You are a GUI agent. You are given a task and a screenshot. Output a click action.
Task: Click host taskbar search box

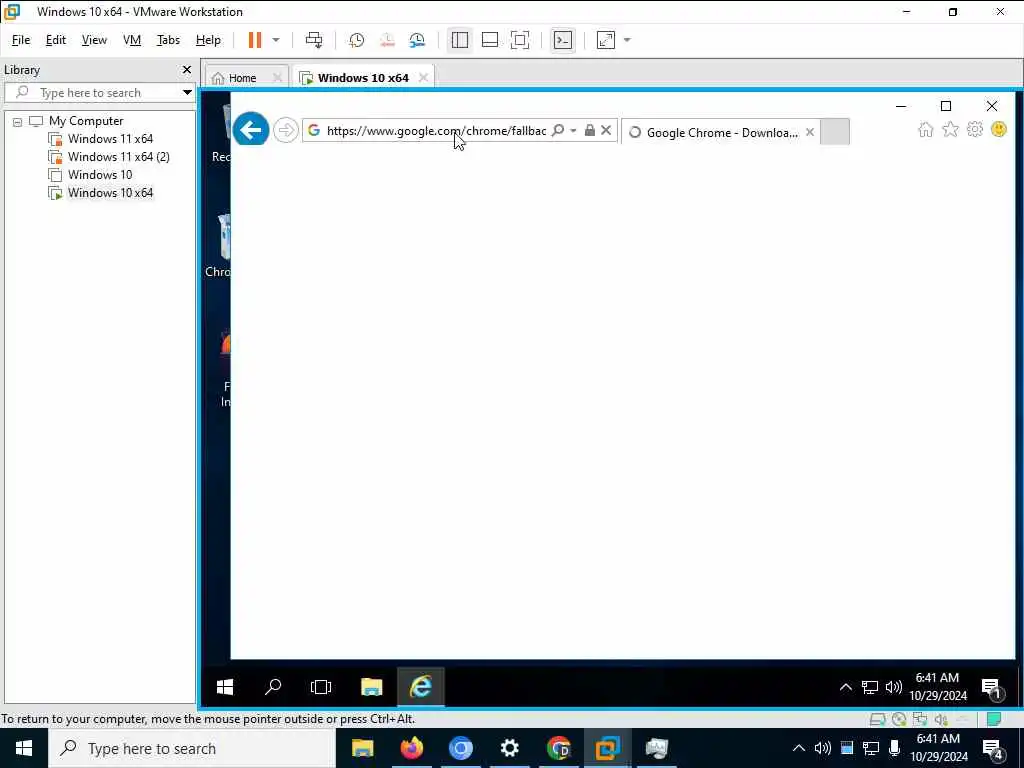pos(192,748)
